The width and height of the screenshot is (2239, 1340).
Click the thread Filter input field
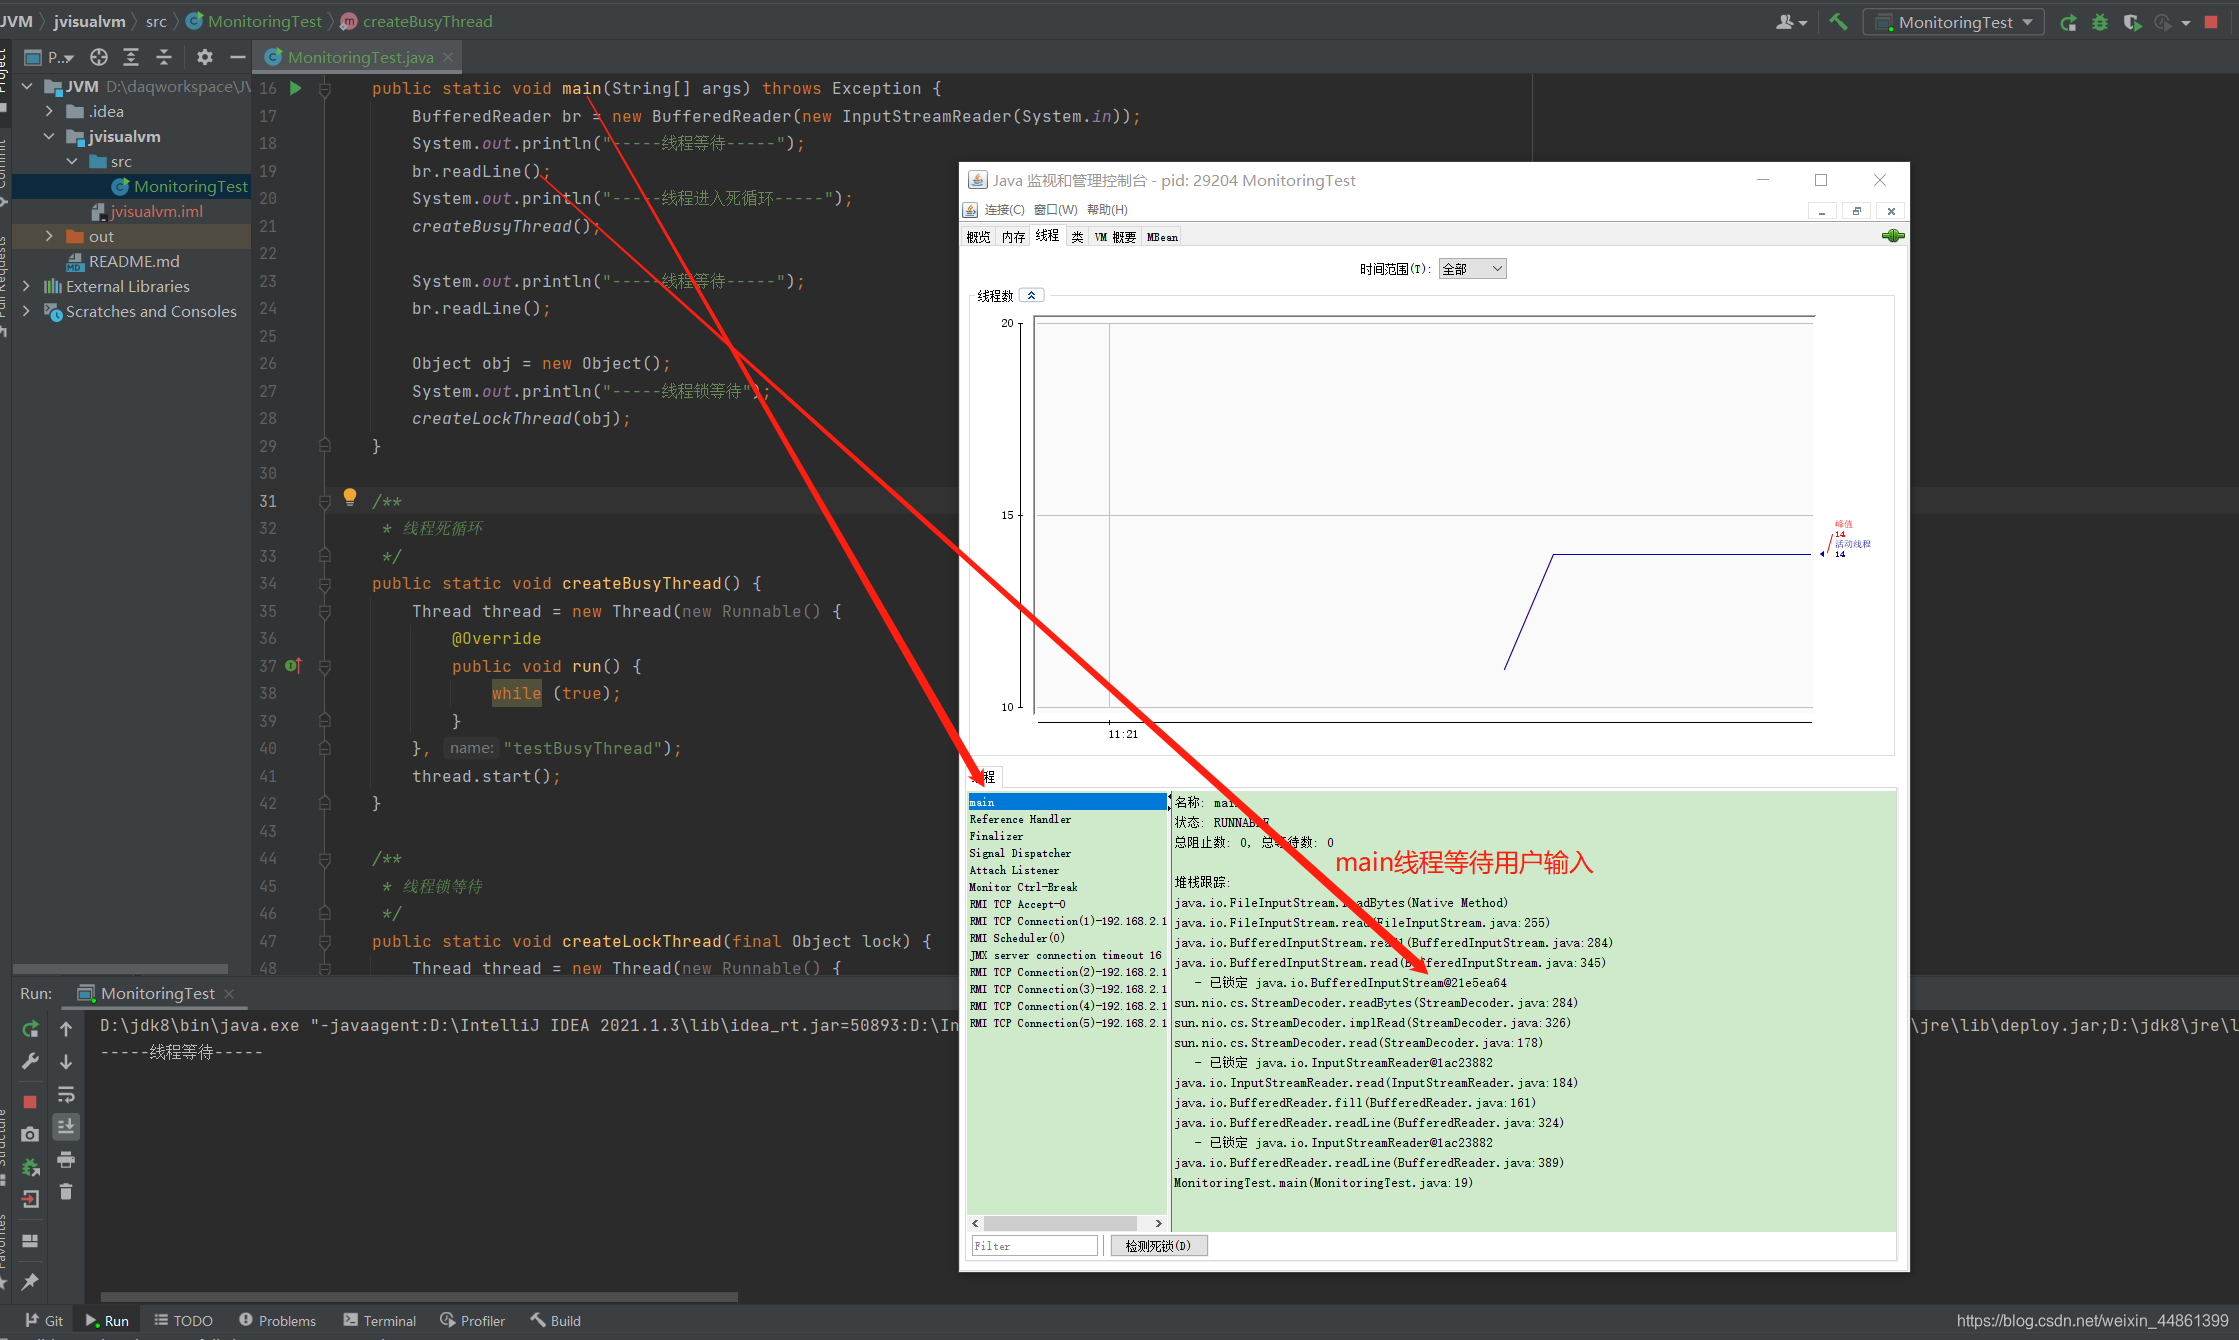pos(1034,1246)
